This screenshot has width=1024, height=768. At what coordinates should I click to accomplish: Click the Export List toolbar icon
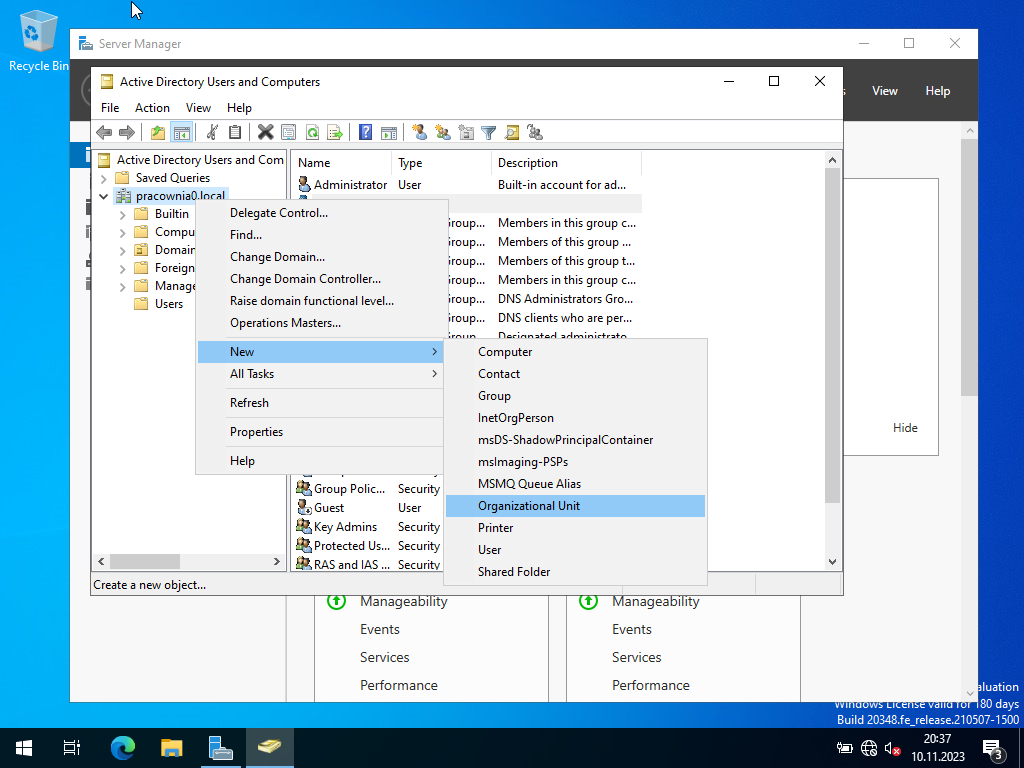(335, 133)
